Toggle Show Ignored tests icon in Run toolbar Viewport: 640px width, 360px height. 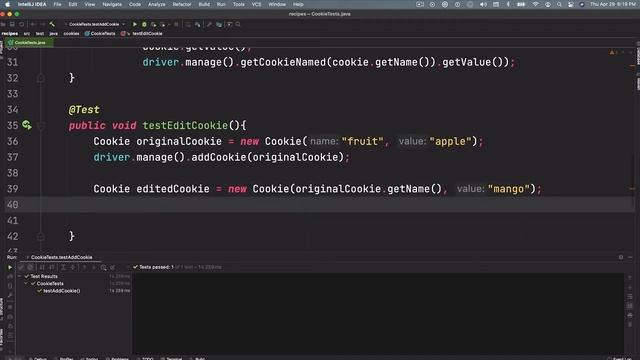30,267
